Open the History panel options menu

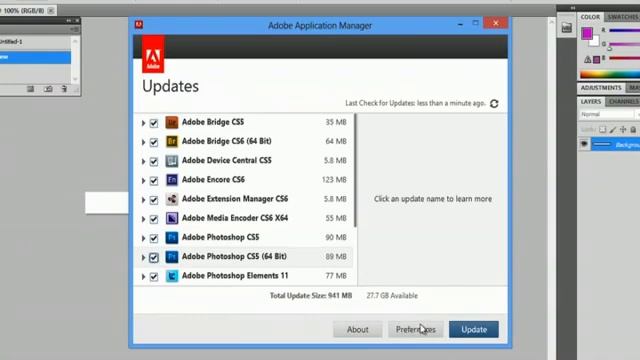click(75, 29)
